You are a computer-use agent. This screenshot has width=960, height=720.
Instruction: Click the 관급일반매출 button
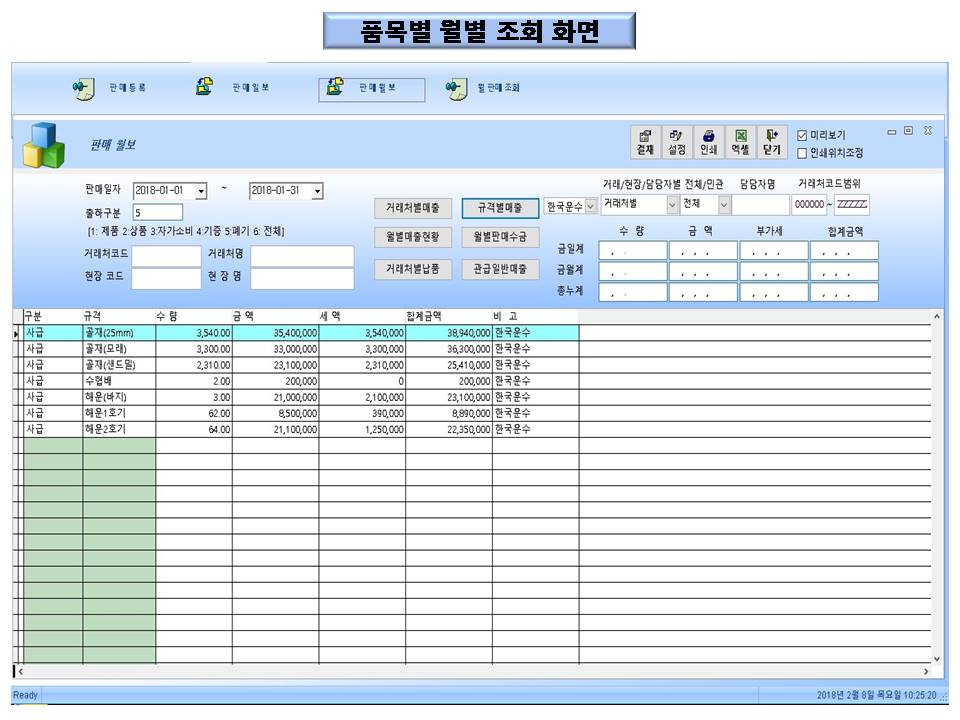click(x=500, y=269)
